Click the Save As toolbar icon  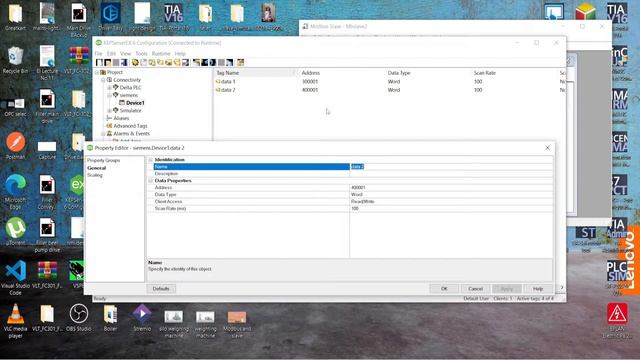point(124,62)
